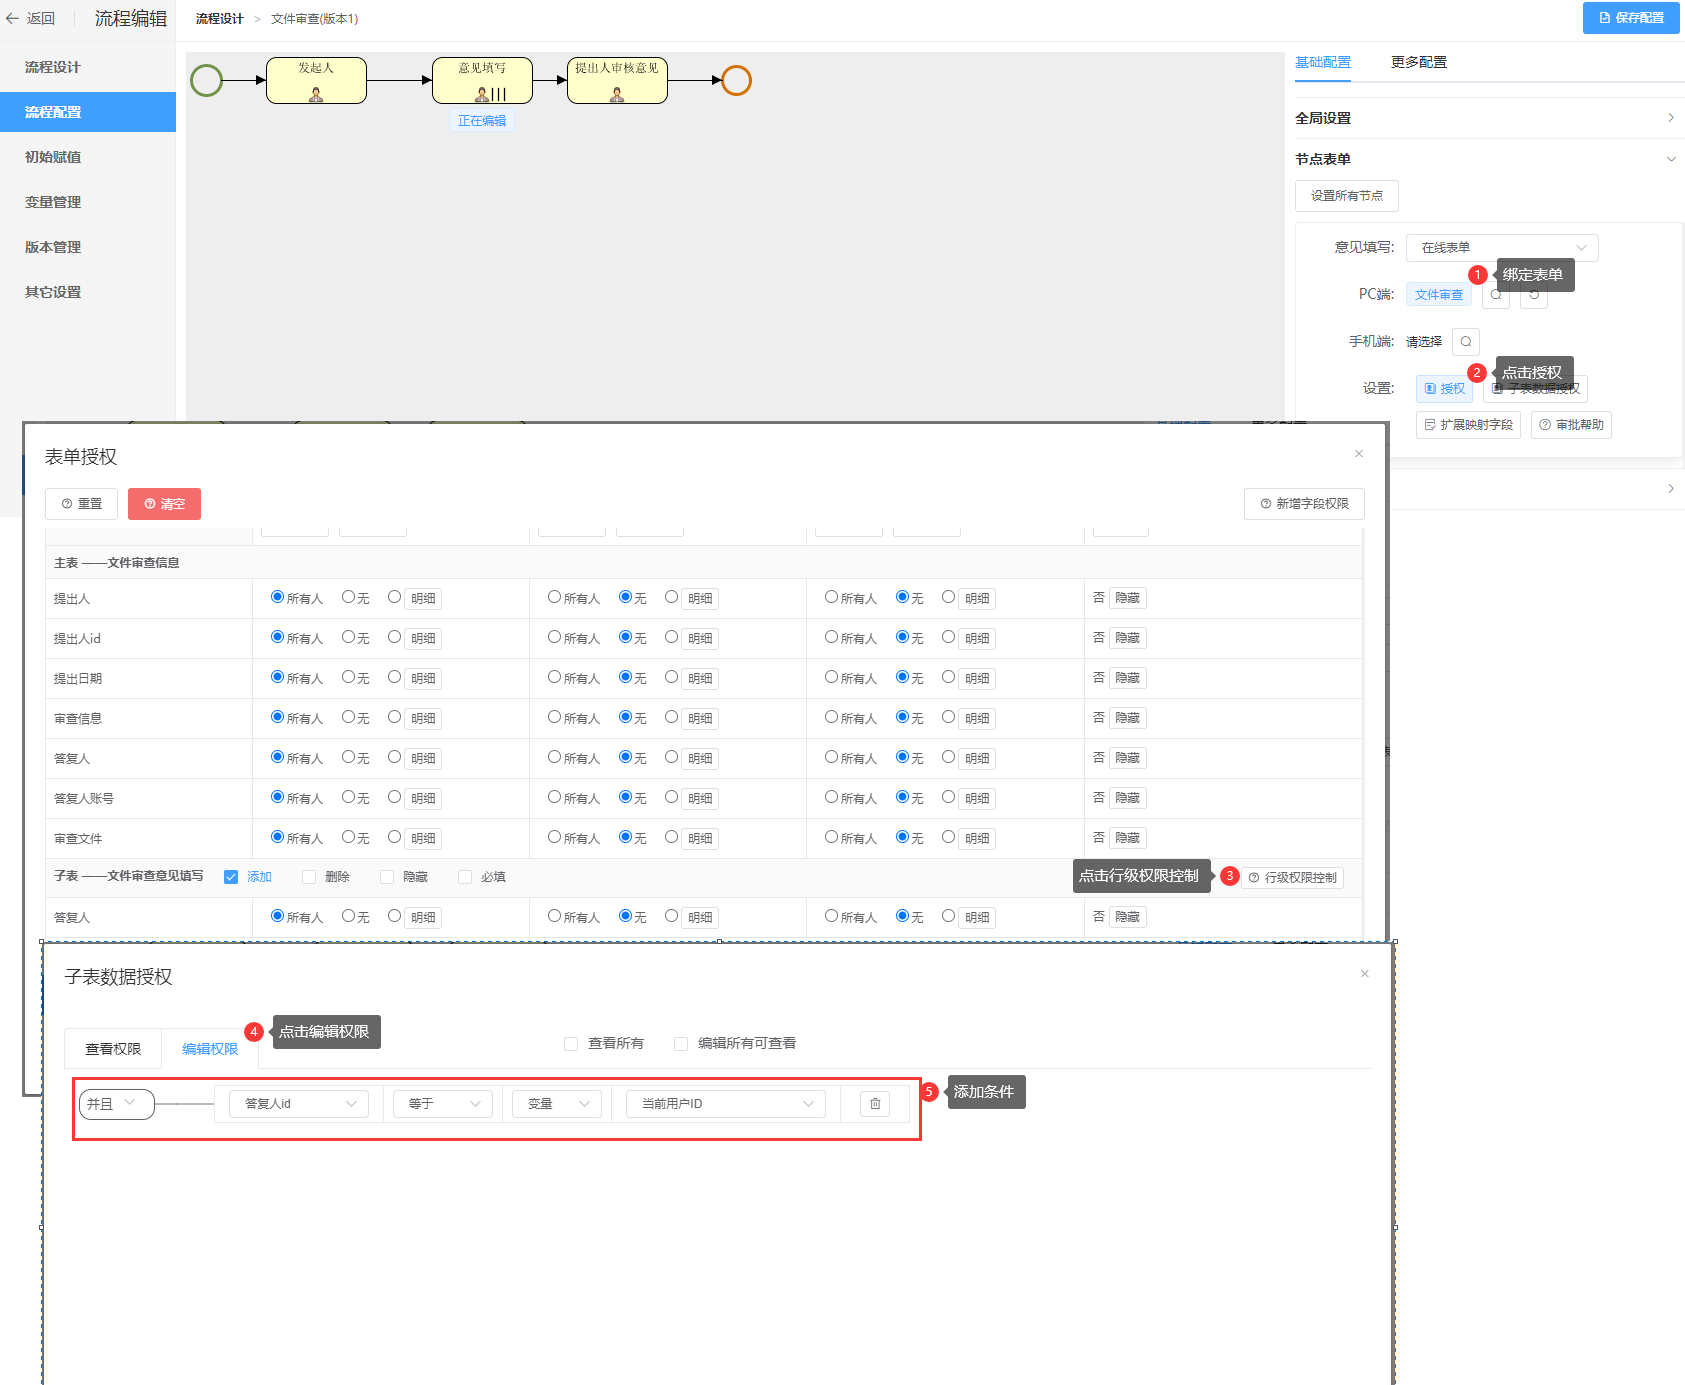The image size is (1685, 1385).
Task: Open 其它设置 in the left sidebar
Action: tap(88, 292)
